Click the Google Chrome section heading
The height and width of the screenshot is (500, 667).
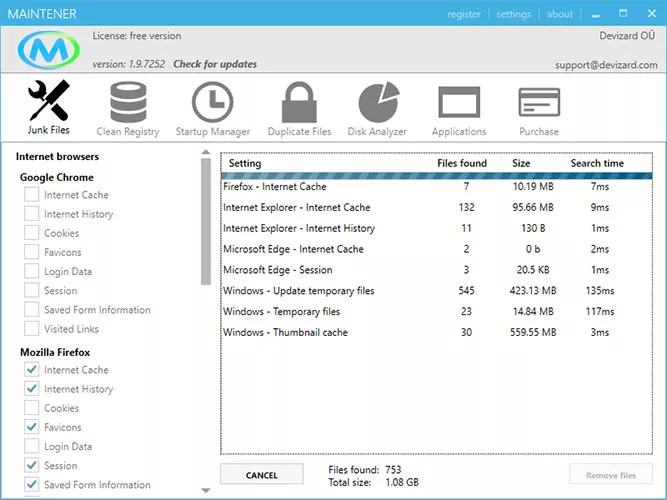click(x=57, y=177)
